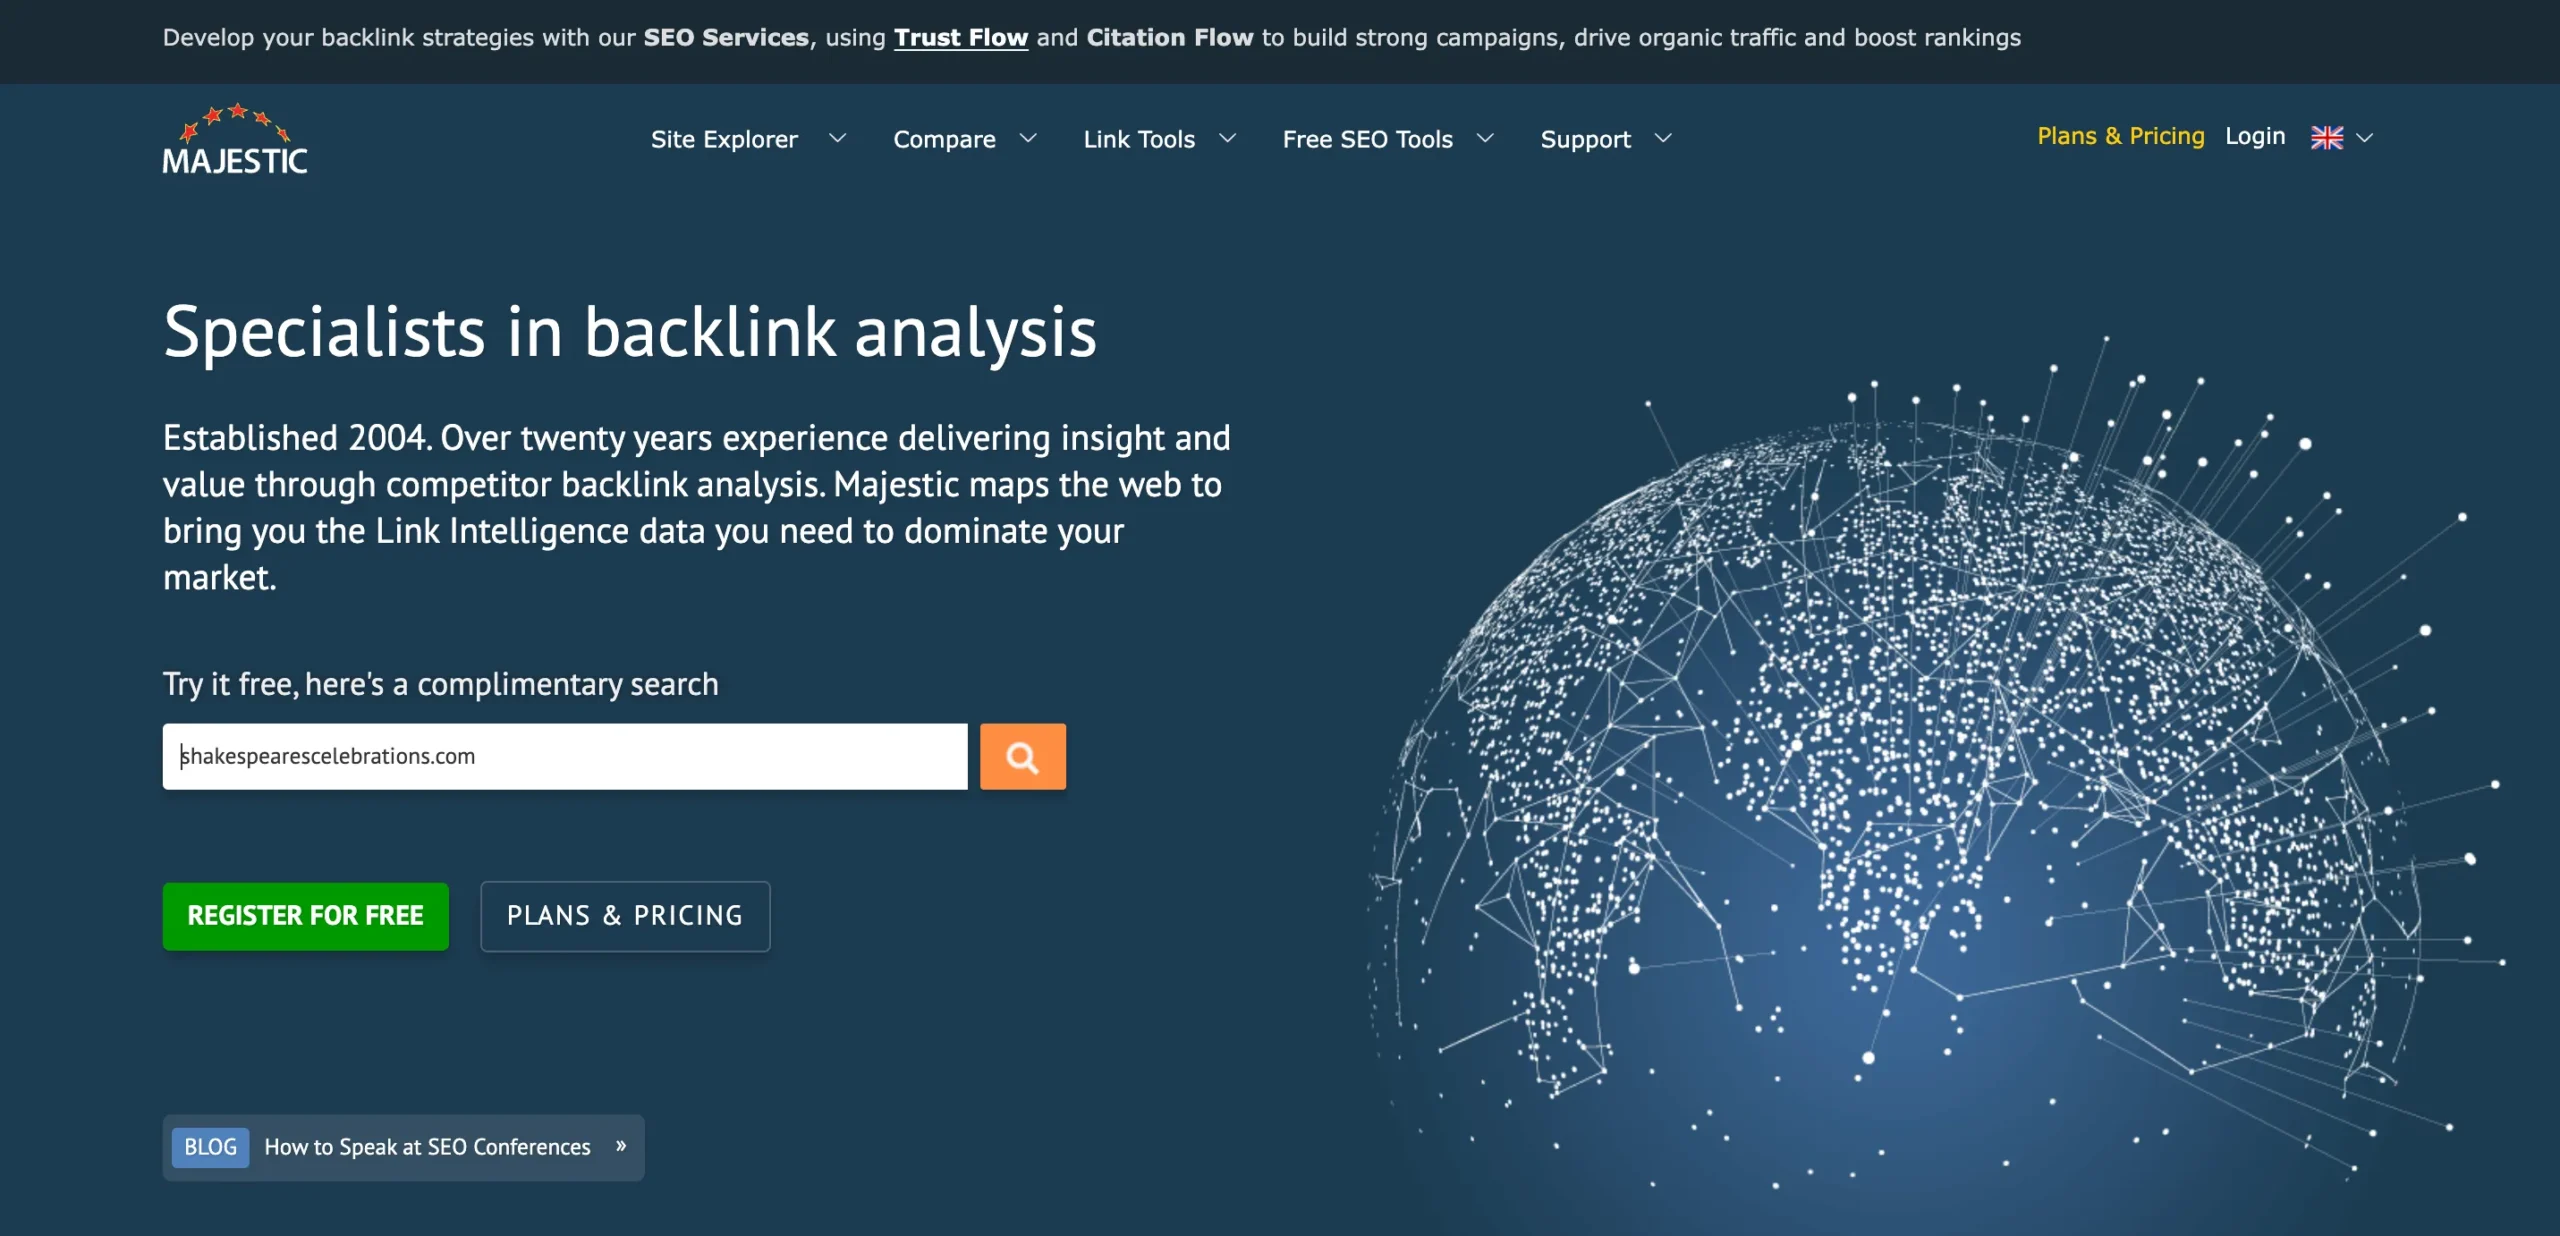Image resolution: width=2560 pixels, height=1236 pixels.
Task: Click the arrow icon beside the blog headline
Action: [x=622, y=1147]
